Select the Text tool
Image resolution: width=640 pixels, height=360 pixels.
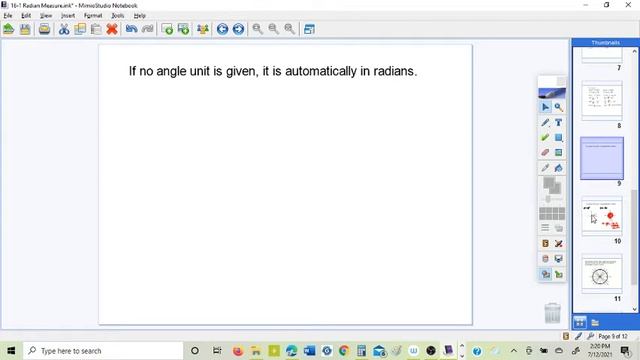[558, 122]
